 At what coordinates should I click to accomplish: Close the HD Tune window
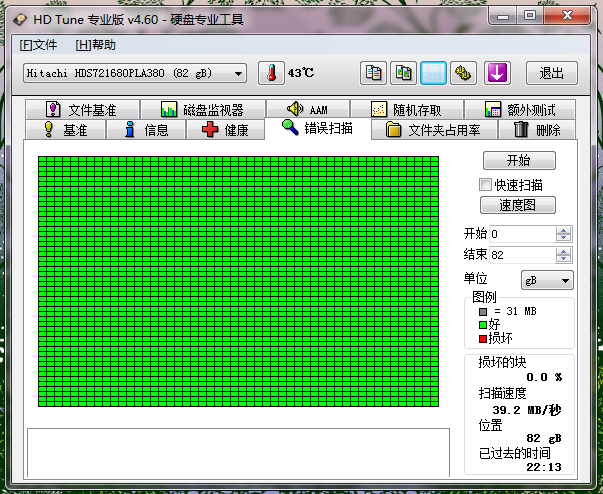(x=567, y=16)
